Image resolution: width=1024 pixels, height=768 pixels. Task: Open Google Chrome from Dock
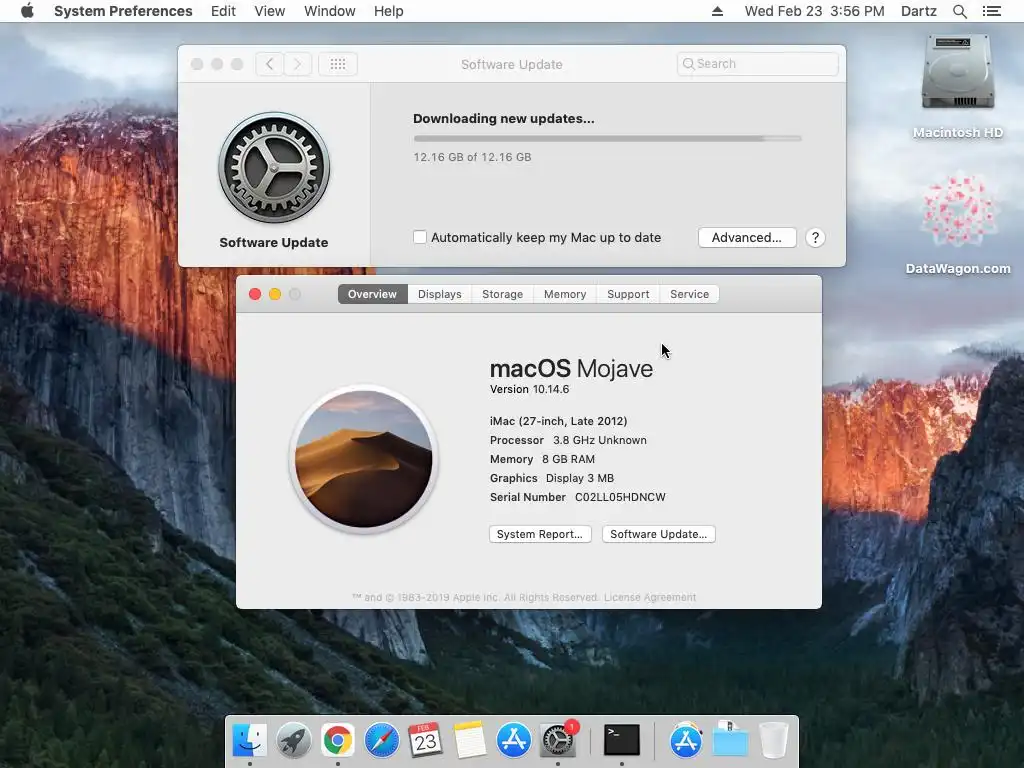pos(338,740)
